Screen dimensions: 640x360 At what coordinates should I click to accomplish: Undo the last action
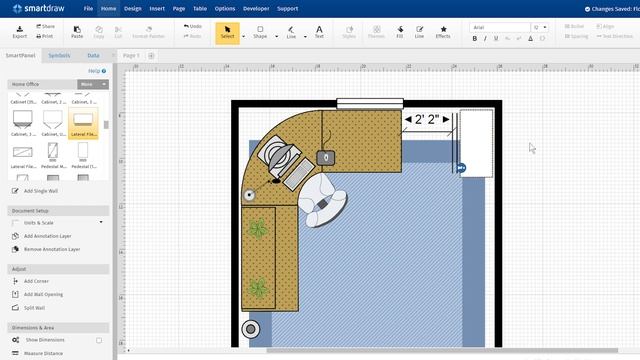coord(193,26)
